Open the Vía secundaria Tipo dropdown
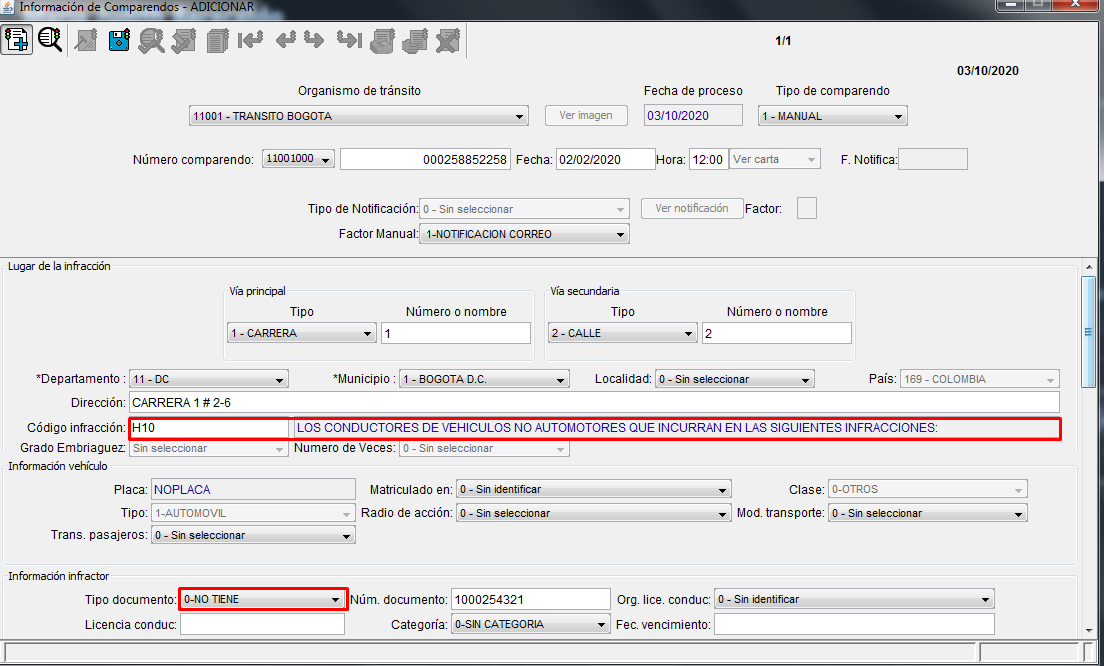 (x=622, y=333)
